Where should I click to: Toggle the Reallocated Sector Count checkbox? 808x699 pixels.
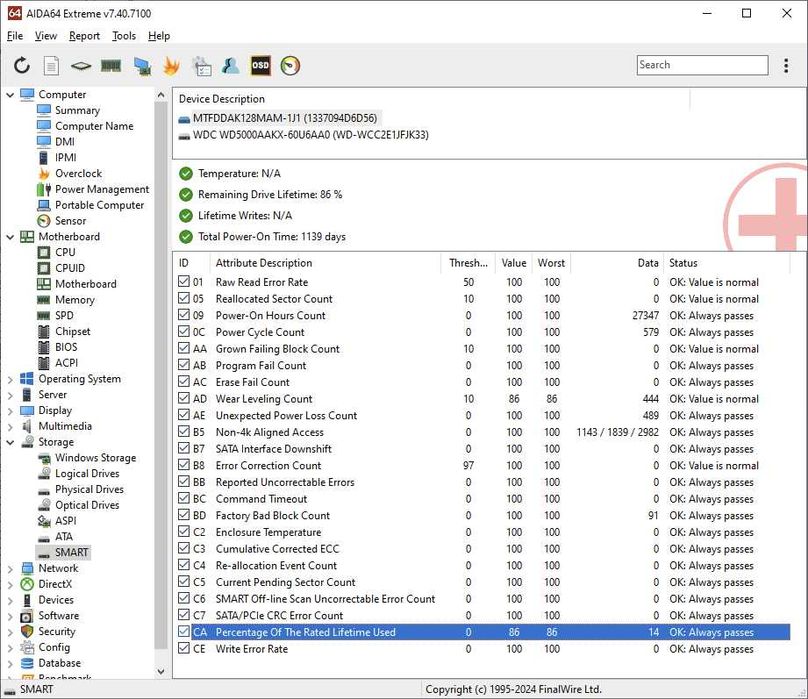pyautogui.click(x=183, y=298)
